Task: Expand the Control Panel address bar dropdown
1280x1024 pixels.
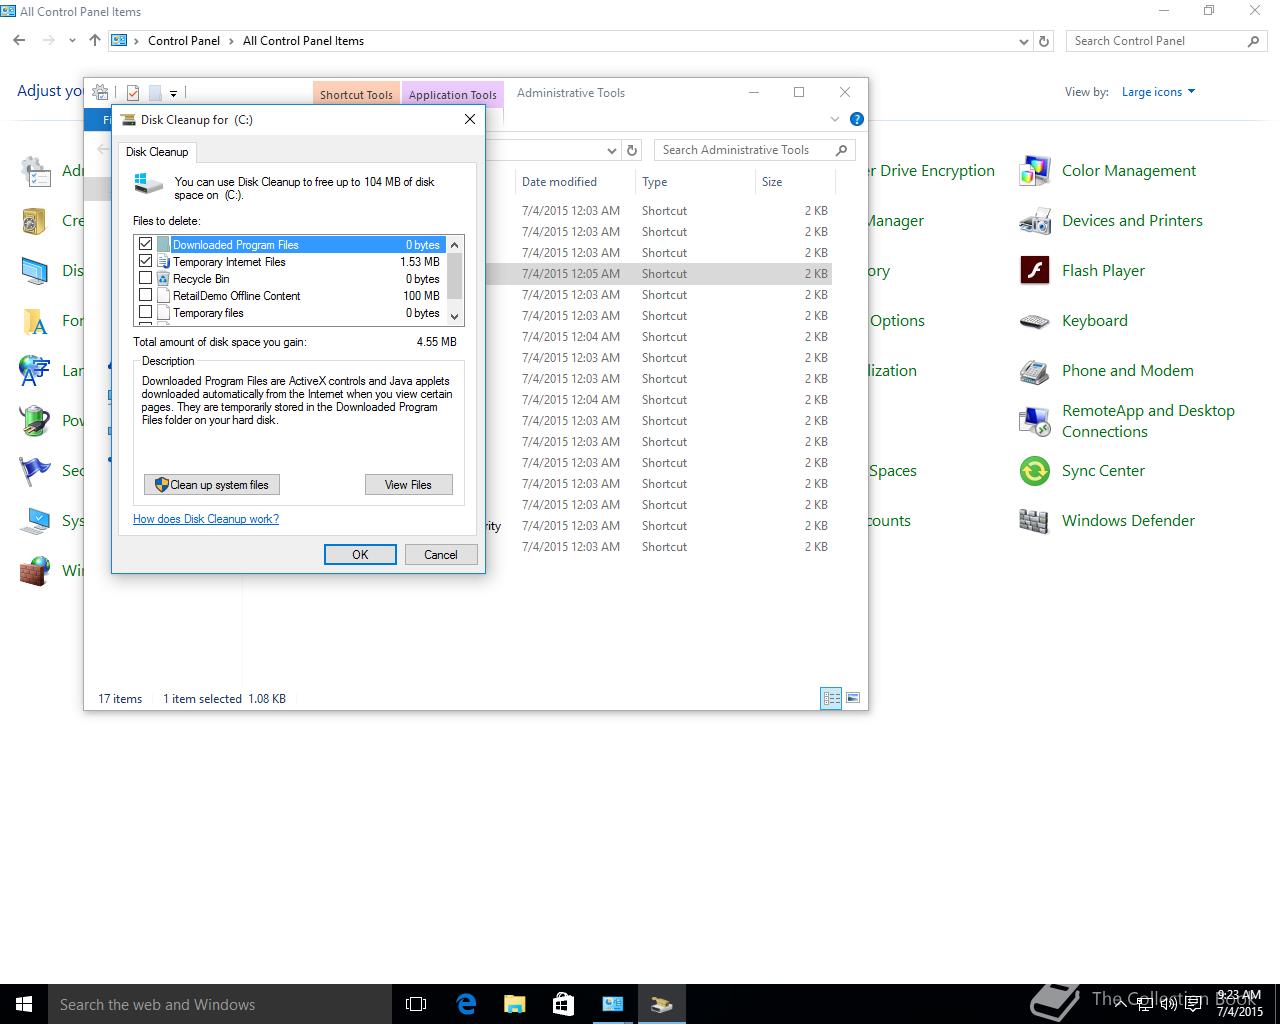Action: 1023,42
